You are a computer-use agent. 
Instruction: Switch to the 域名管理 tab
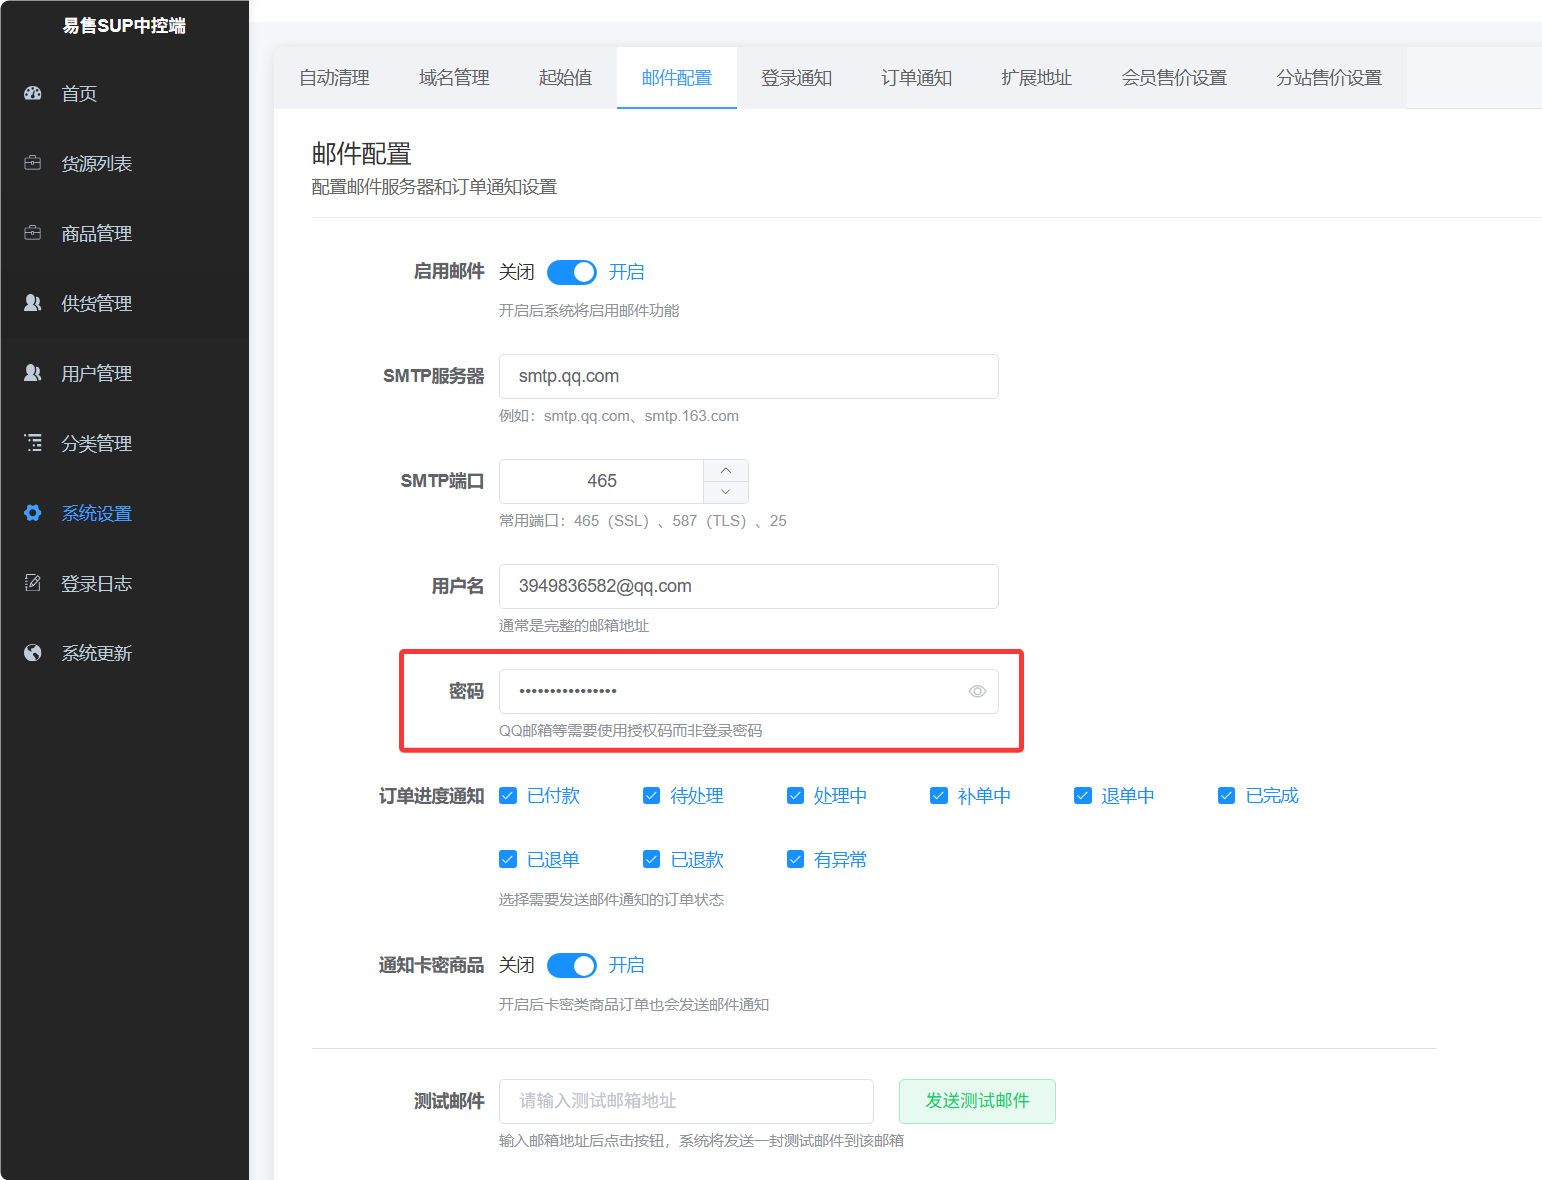coord(453,77)
